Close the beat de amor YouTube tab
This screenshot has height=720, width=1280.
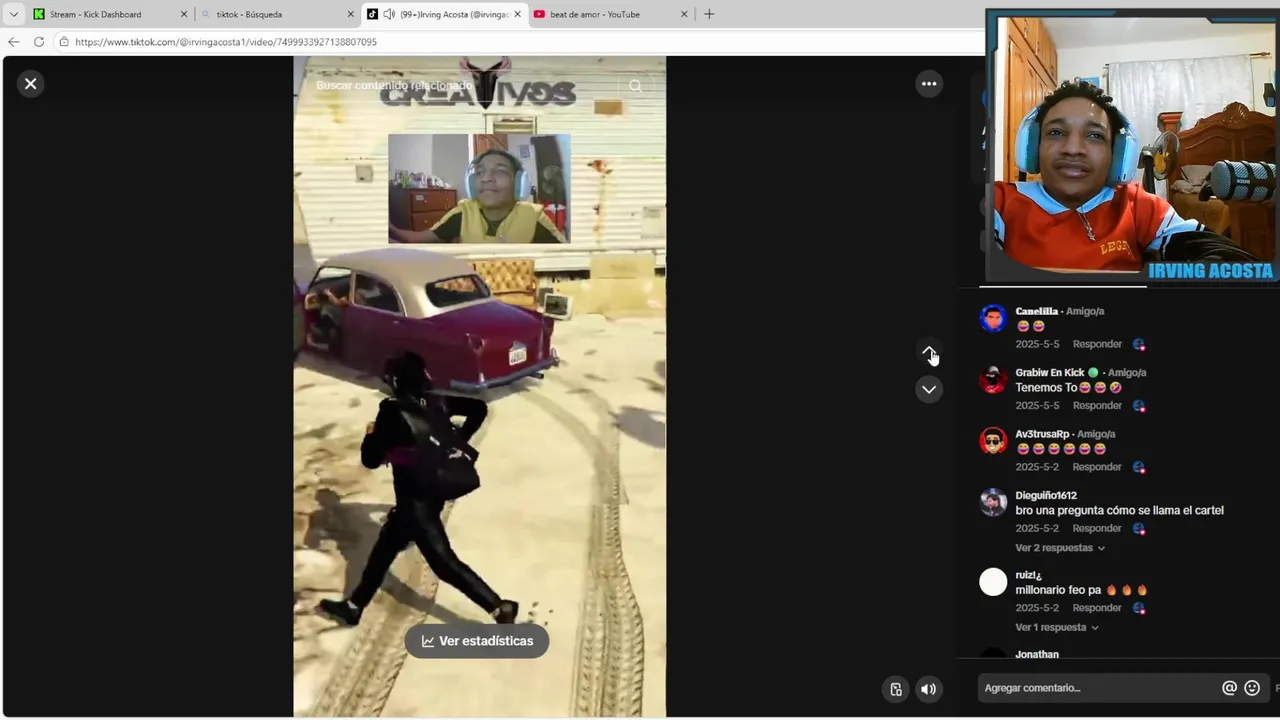tap(684, 14)
